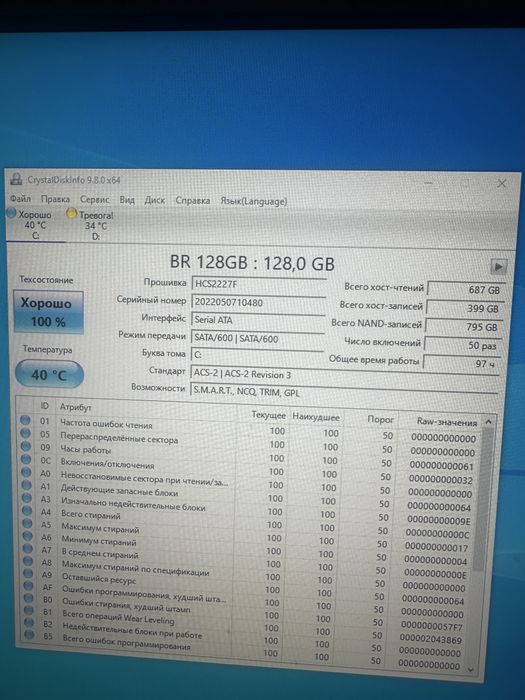This screenshot has width=525, height=700.
Task: Click the serial number field 2022050710480
Action: (258, 302)
